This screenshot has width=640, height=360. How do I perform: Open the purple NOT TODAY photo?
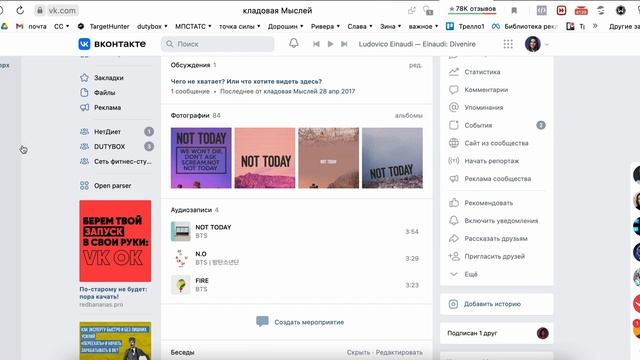201,158
